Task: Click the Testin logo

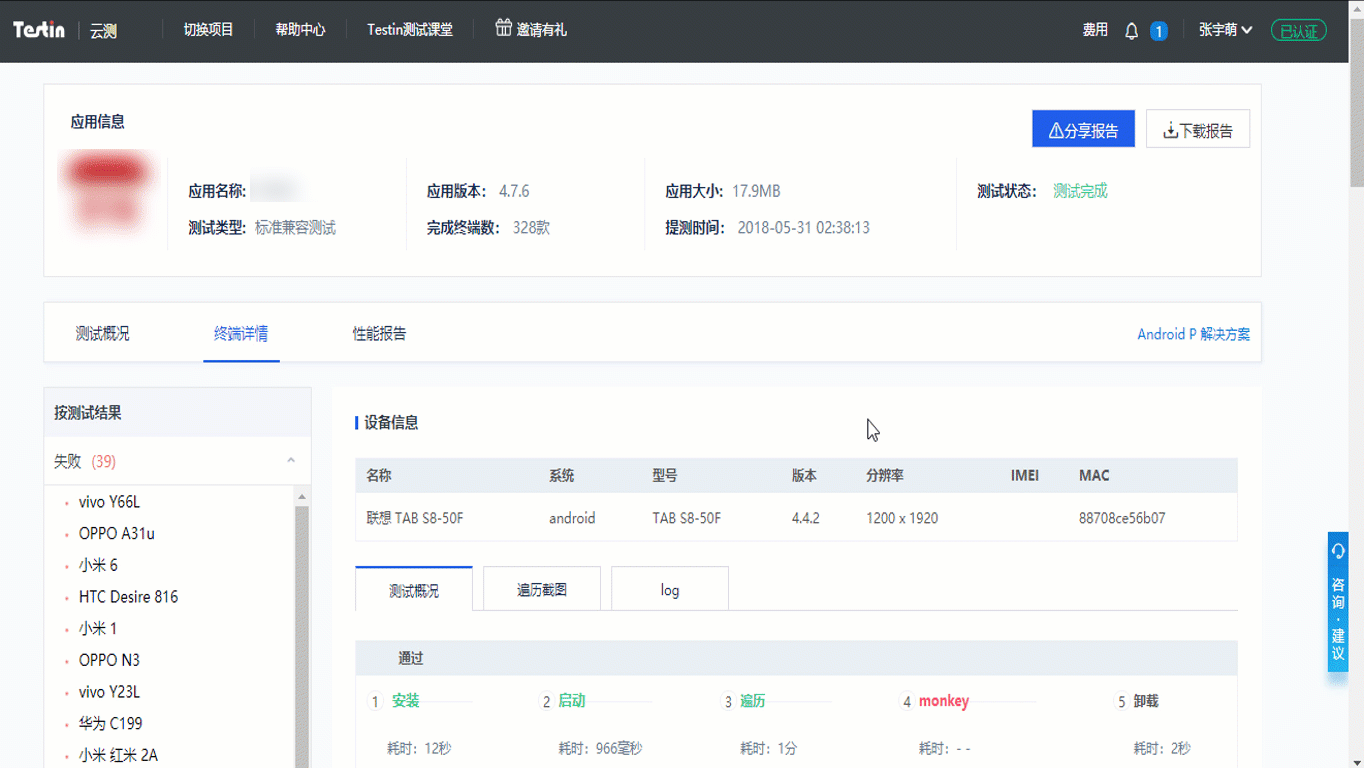Action: (x=39, y=30)
